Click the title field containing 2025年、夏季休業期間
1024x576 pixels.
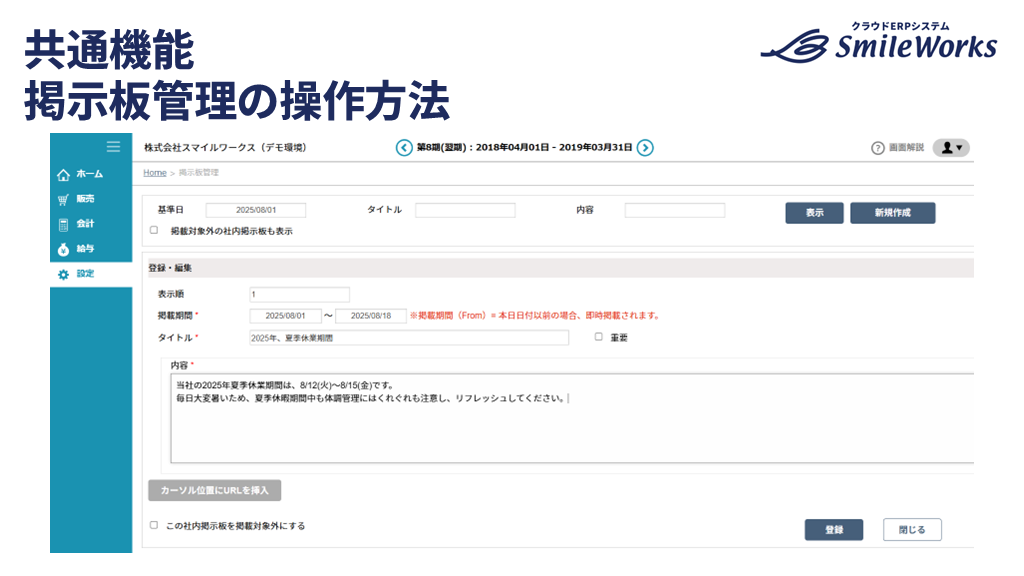[x=409, y=338]
